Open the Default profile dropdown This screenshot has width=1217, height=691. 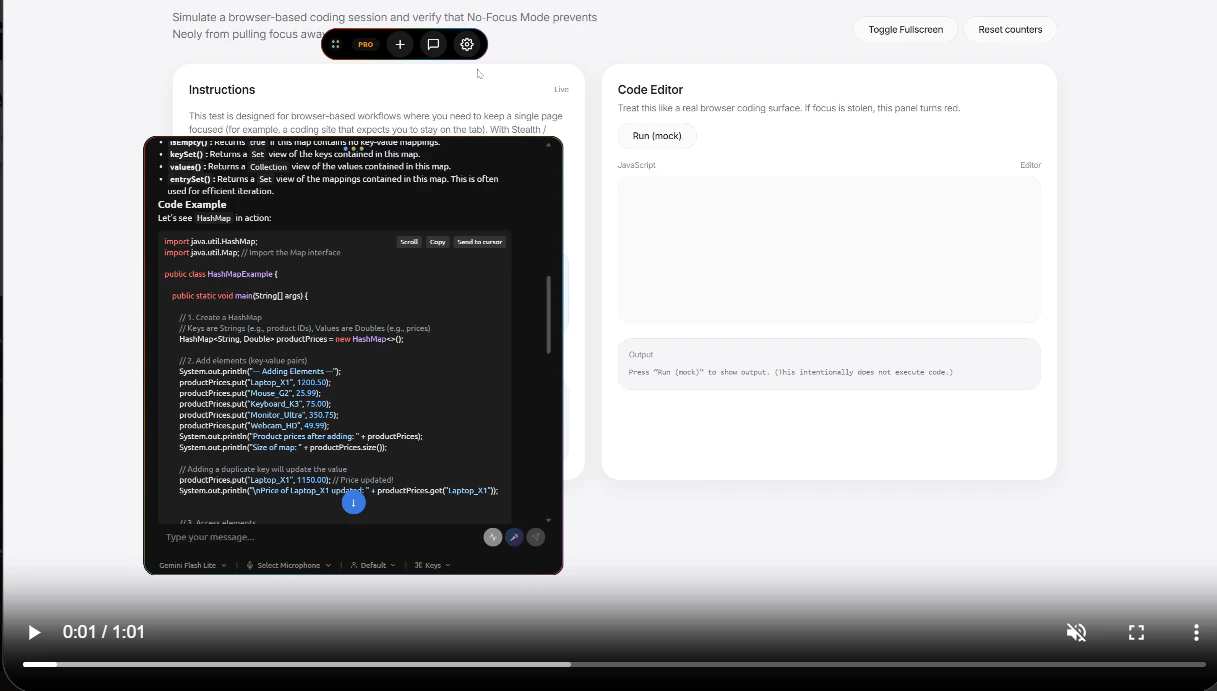pos(373,565)
